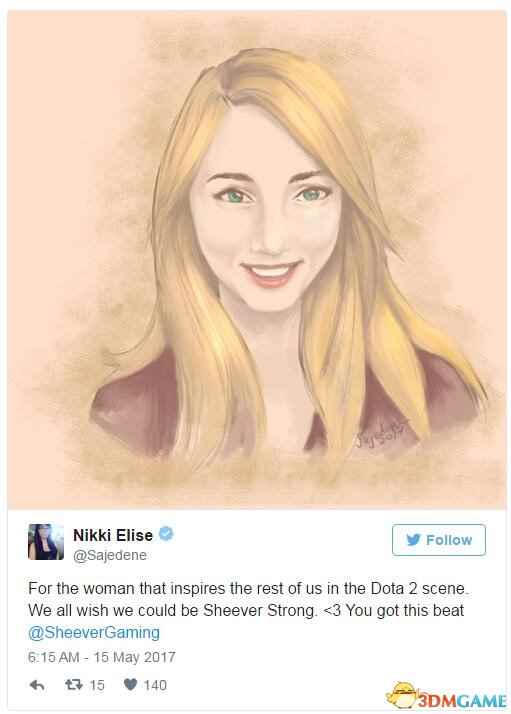
Task: Click the artist signature on the portrait
Action: tap(382, 435)
